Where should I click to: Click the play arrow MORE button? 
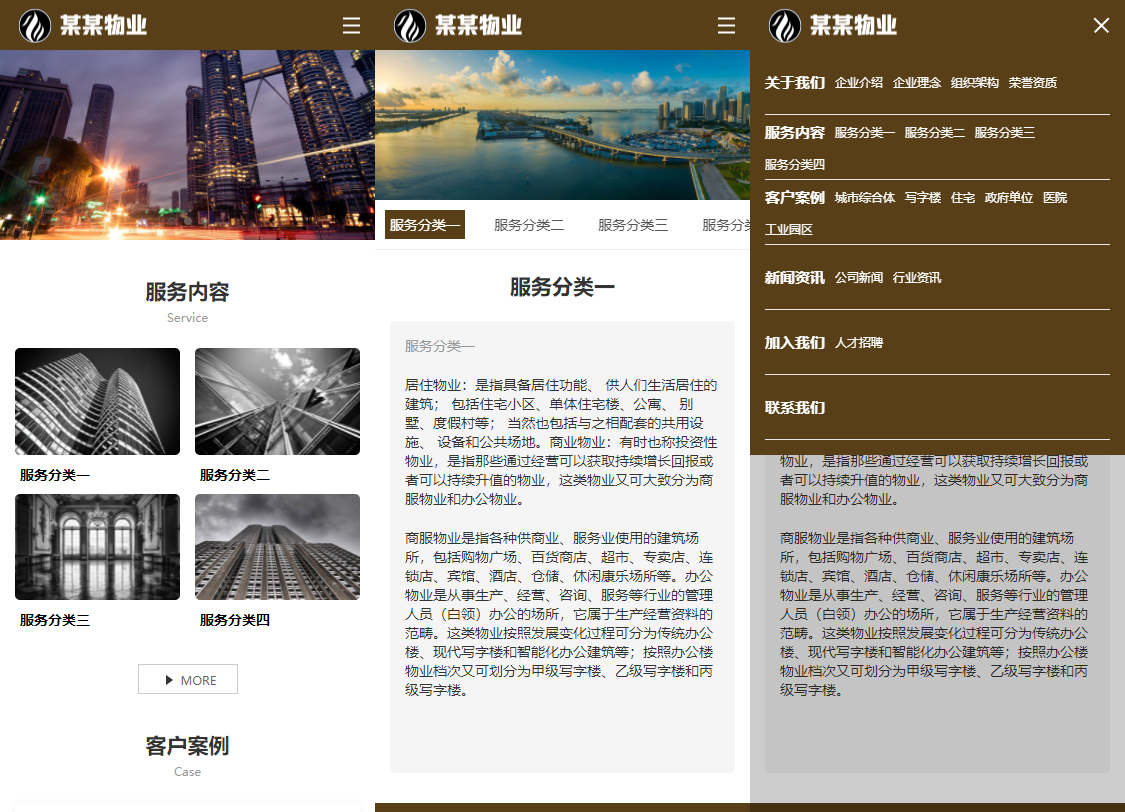188,679
